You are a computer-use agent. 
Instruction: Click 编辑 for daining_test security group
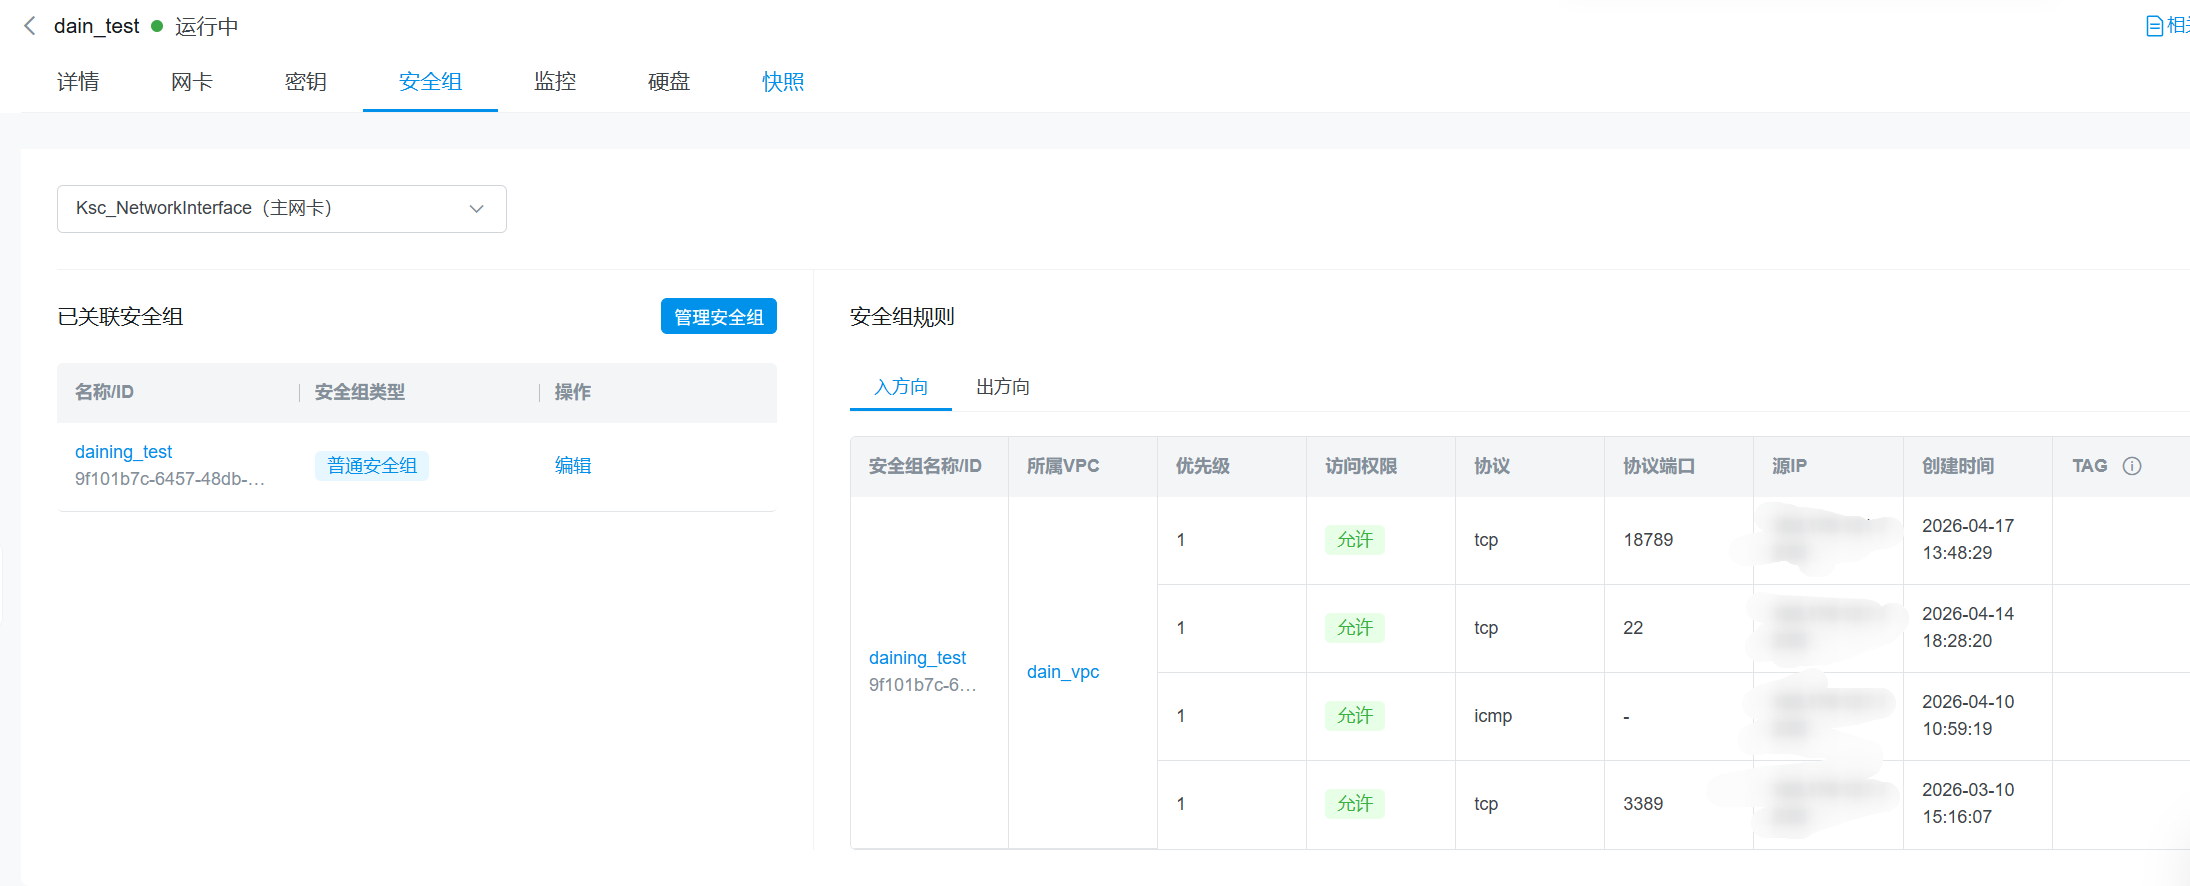(573, 466)
